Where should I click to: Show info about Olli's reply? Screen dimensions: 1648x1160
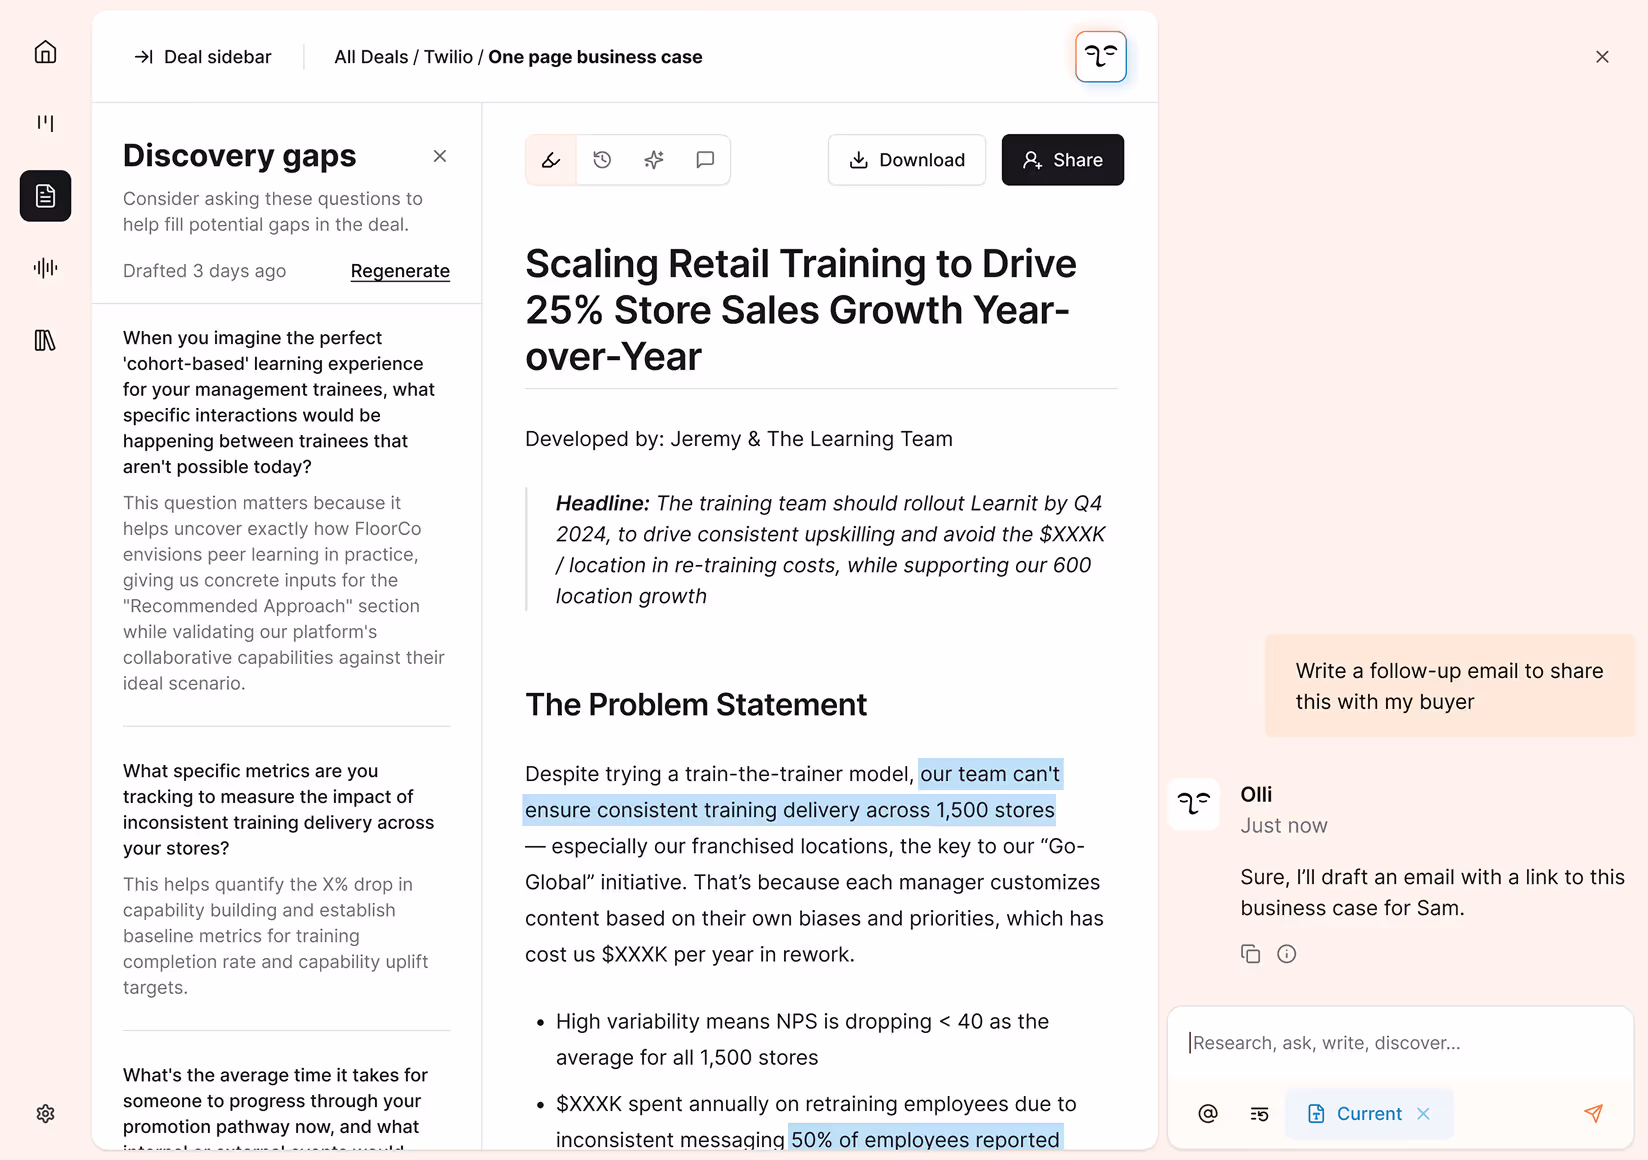coord(1287,954)
